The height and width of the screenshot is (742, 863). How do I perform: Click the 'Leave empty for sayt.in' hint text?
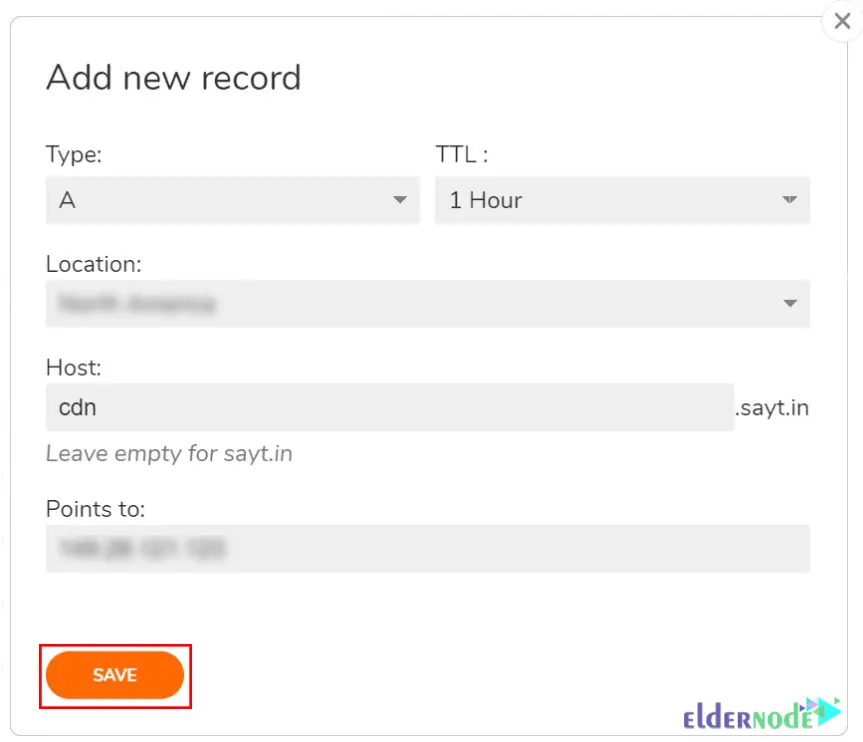pyautogui.click(x=168, y=453)
